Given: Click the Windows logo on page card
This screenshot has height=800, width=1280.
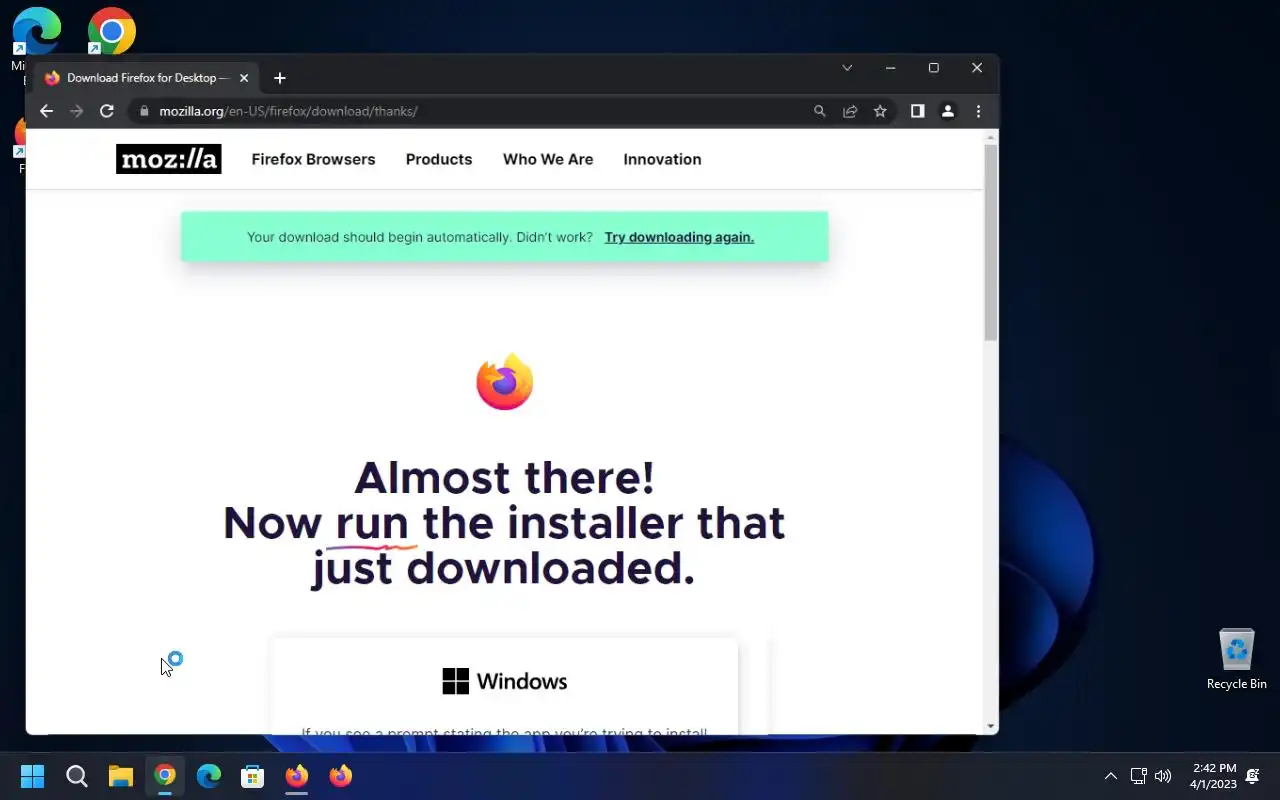Looking at the screenshot, I should [x=455, y=681].
